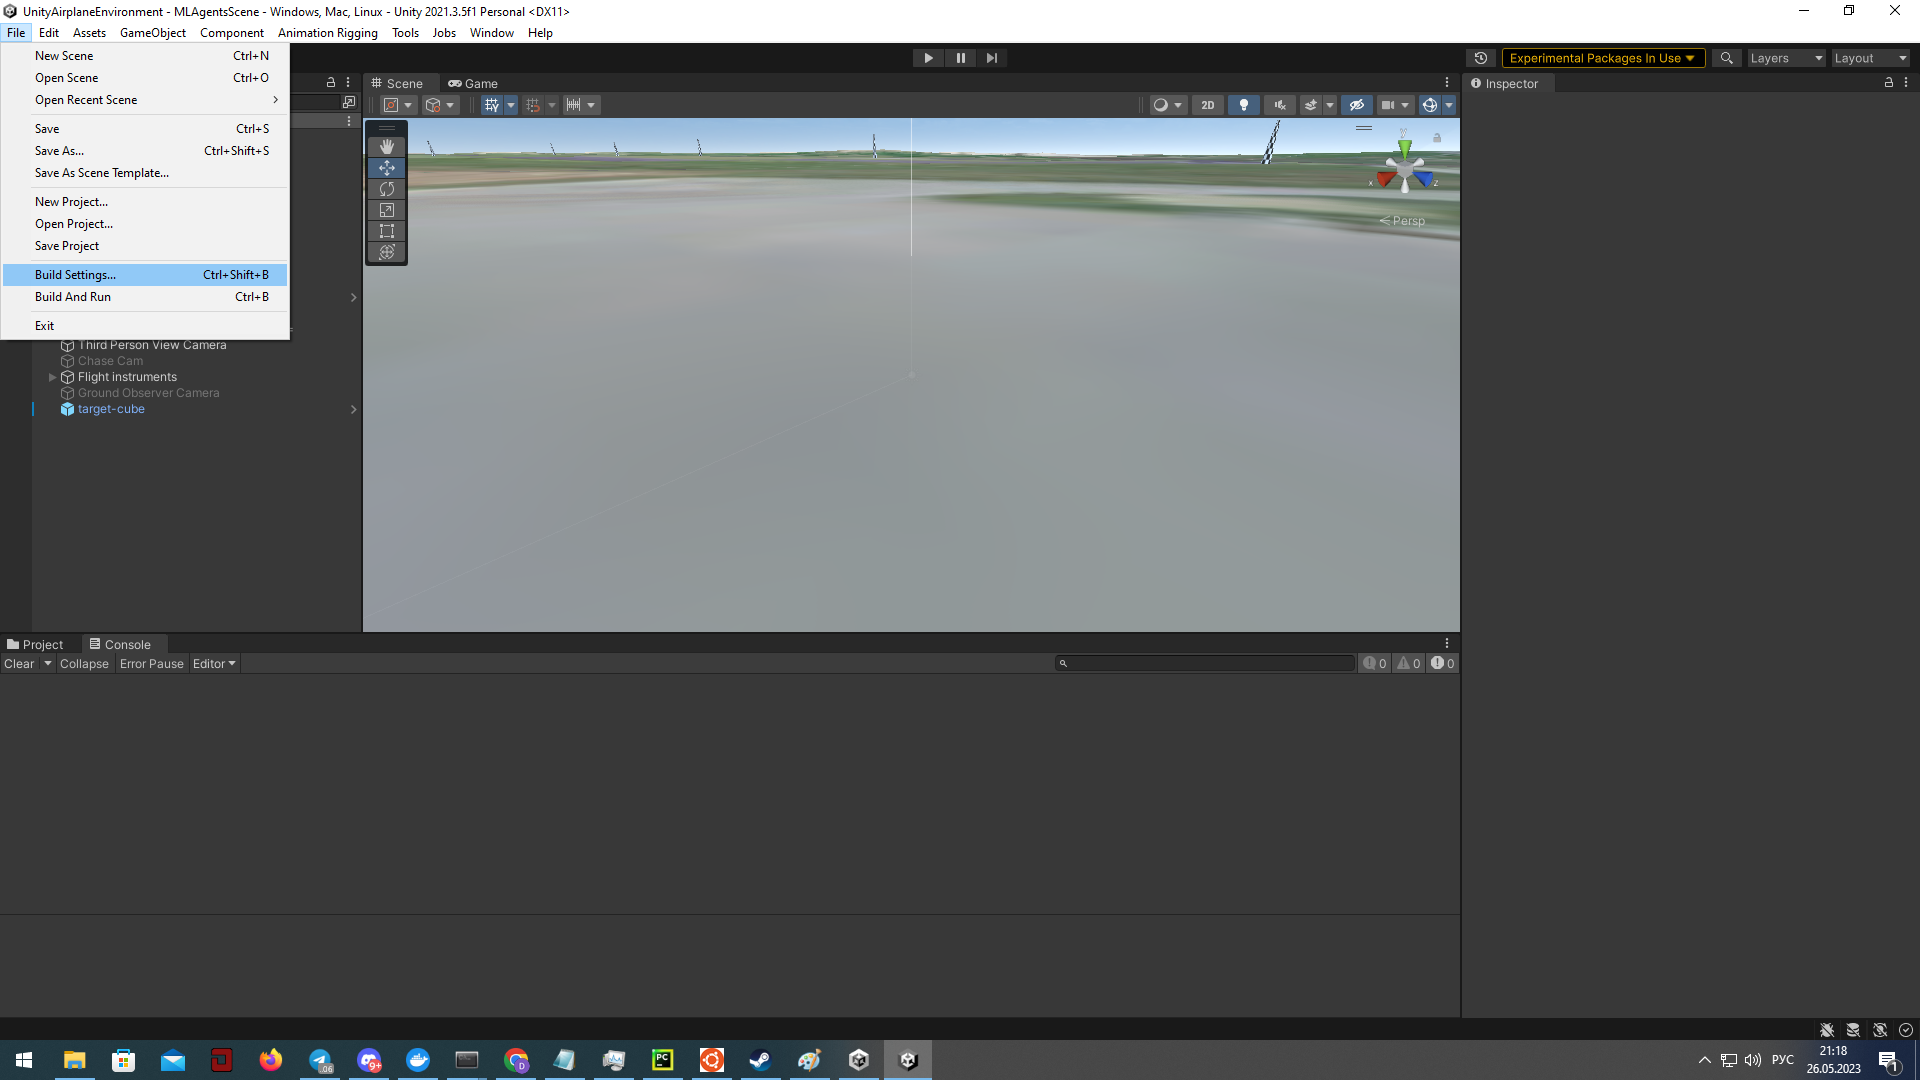Choose Save As... in File menu
The height and width of the screenshot is (1080, 1920).
(x=145, y=151)
